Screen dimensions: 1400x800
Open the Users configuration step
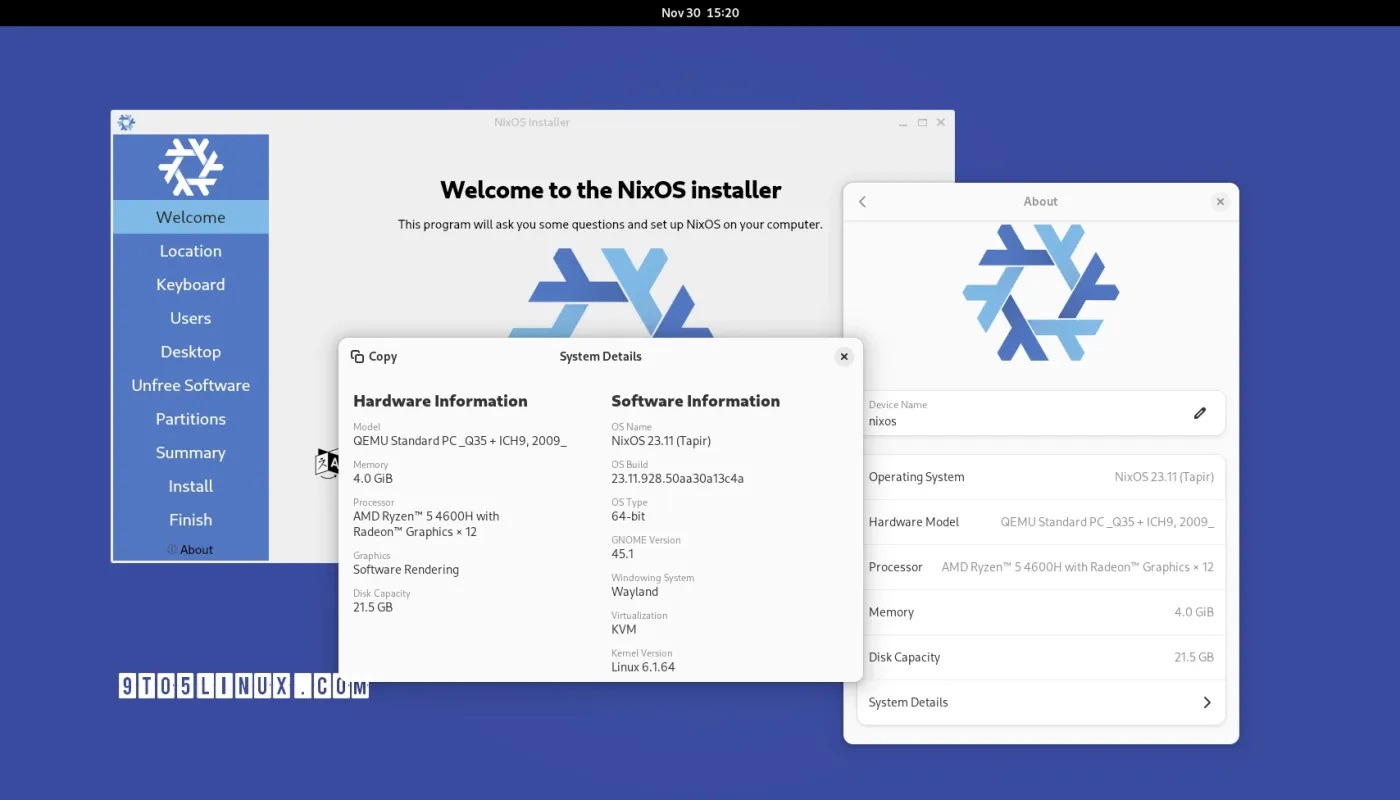[190, 317]
